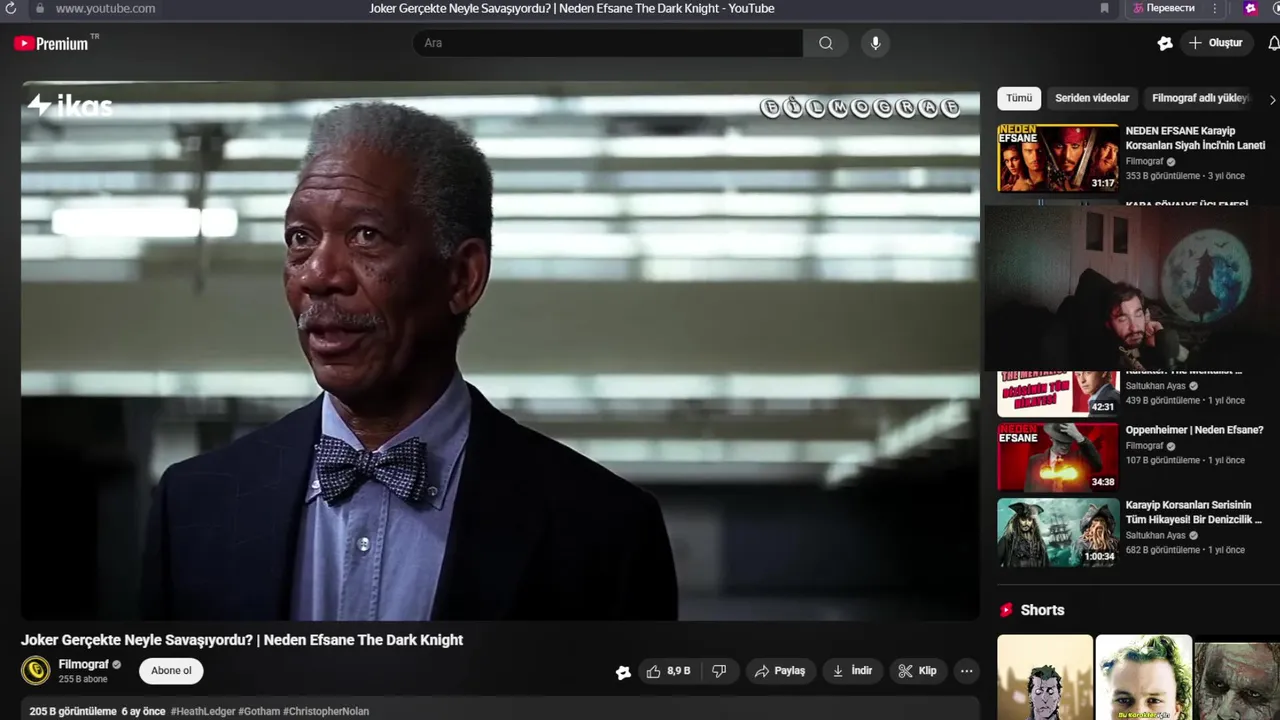Open Karayip Korsanları Serisinin Tüm Hikayesi title

(x=1194, y=512)
